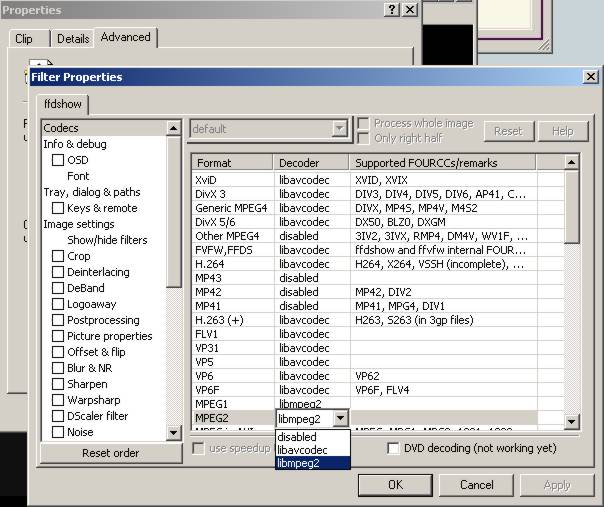The height and width of the screenshot is (507, 604).
Task: Toggle the Sharpen filter checkbox
Action: (59, 384)
